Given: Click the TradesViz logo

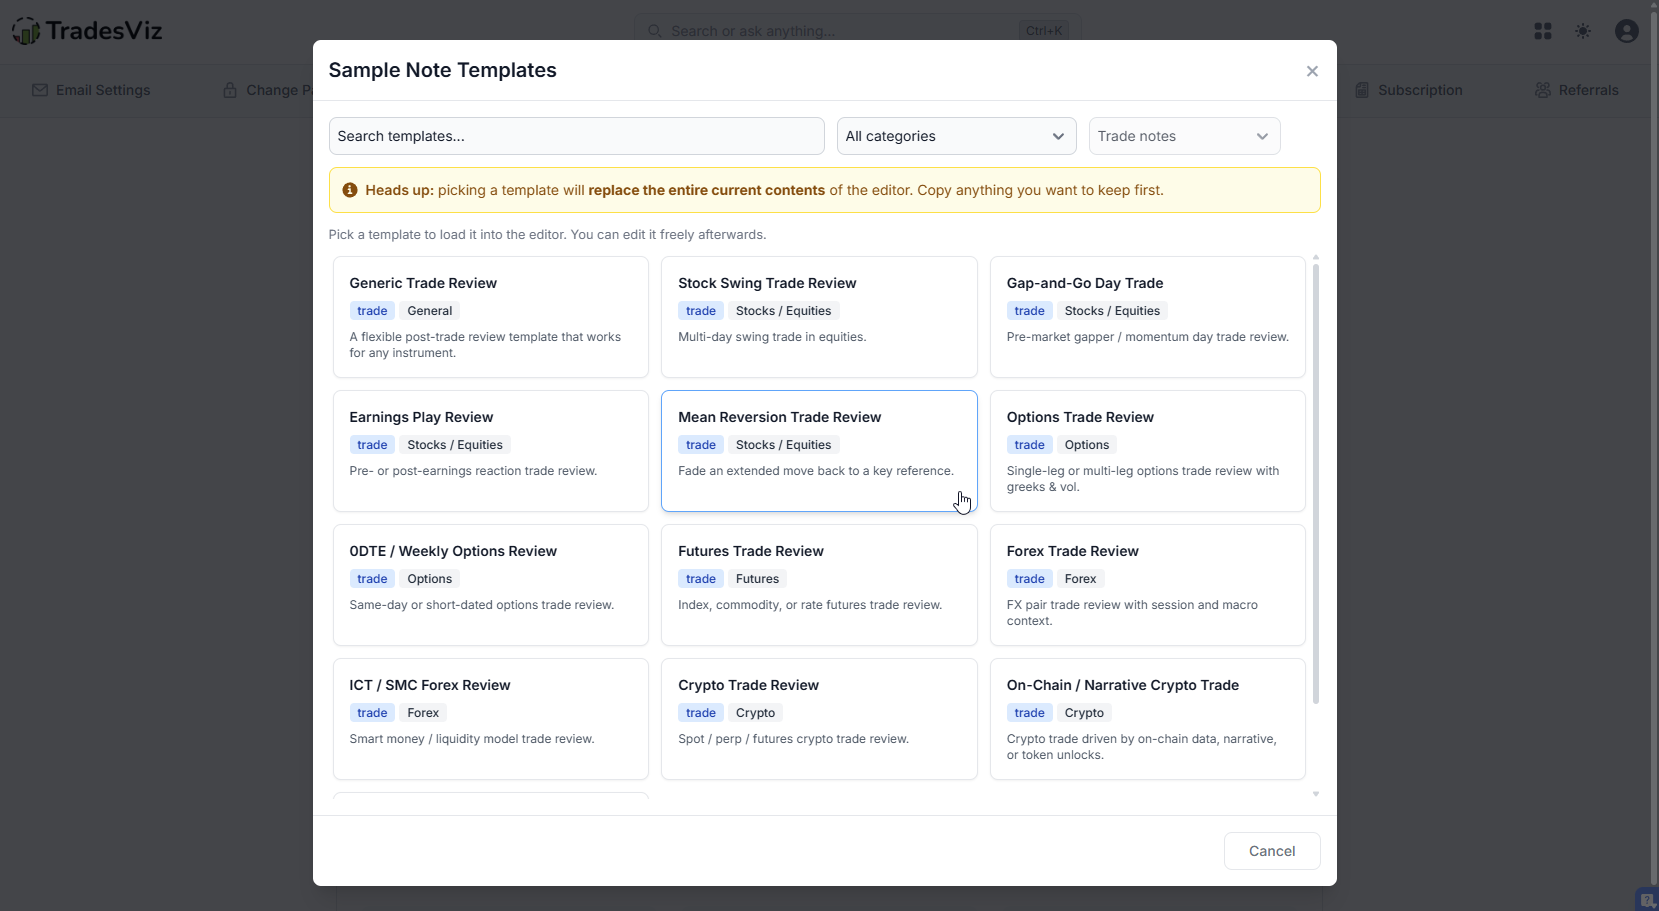Looking at the screenshot, I should click(87, 31).
